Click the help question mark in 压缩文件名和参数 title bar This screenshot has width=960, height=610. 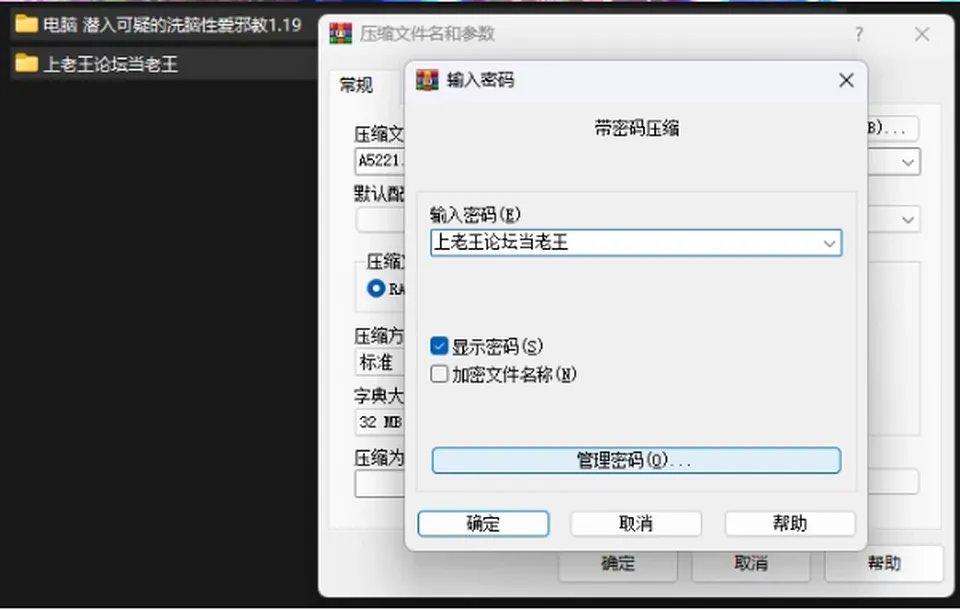[x=859, y=34]
